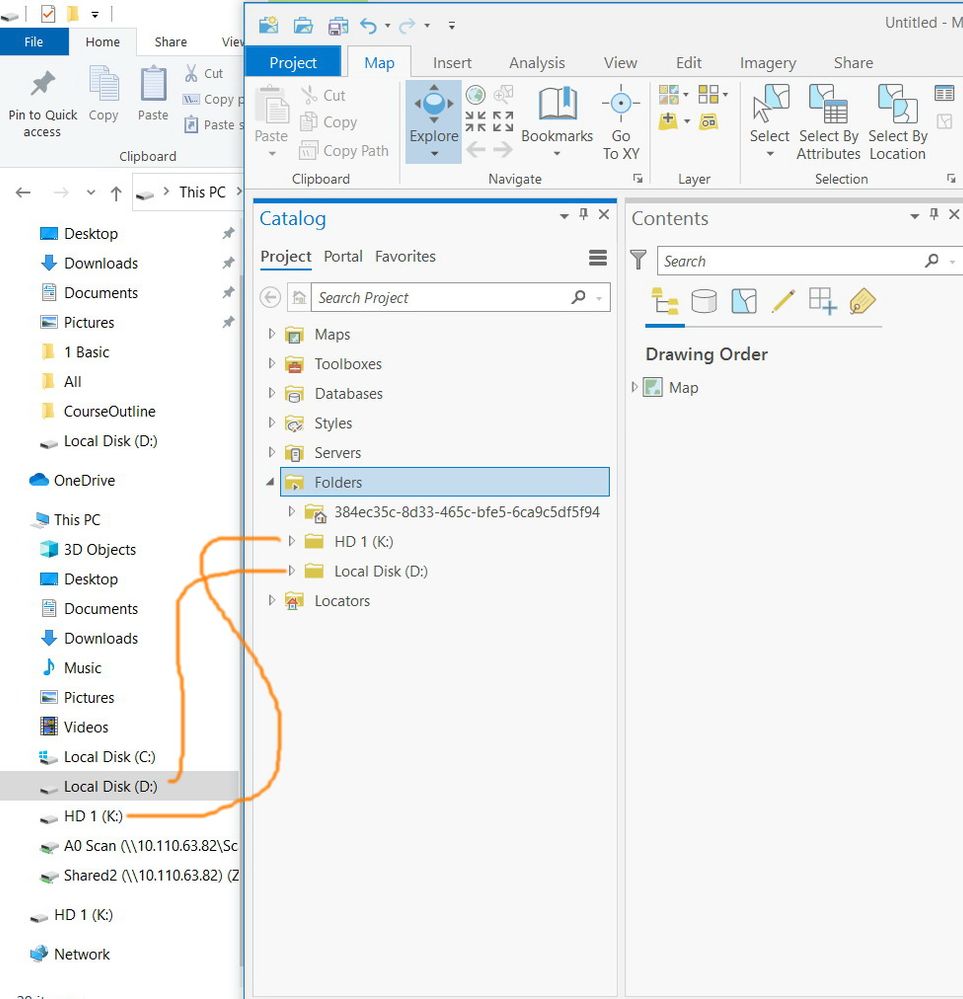This screenshot has height=999, width=963.
Task: Click the Attributes icon in Selection group
Action: pos(944,94)
